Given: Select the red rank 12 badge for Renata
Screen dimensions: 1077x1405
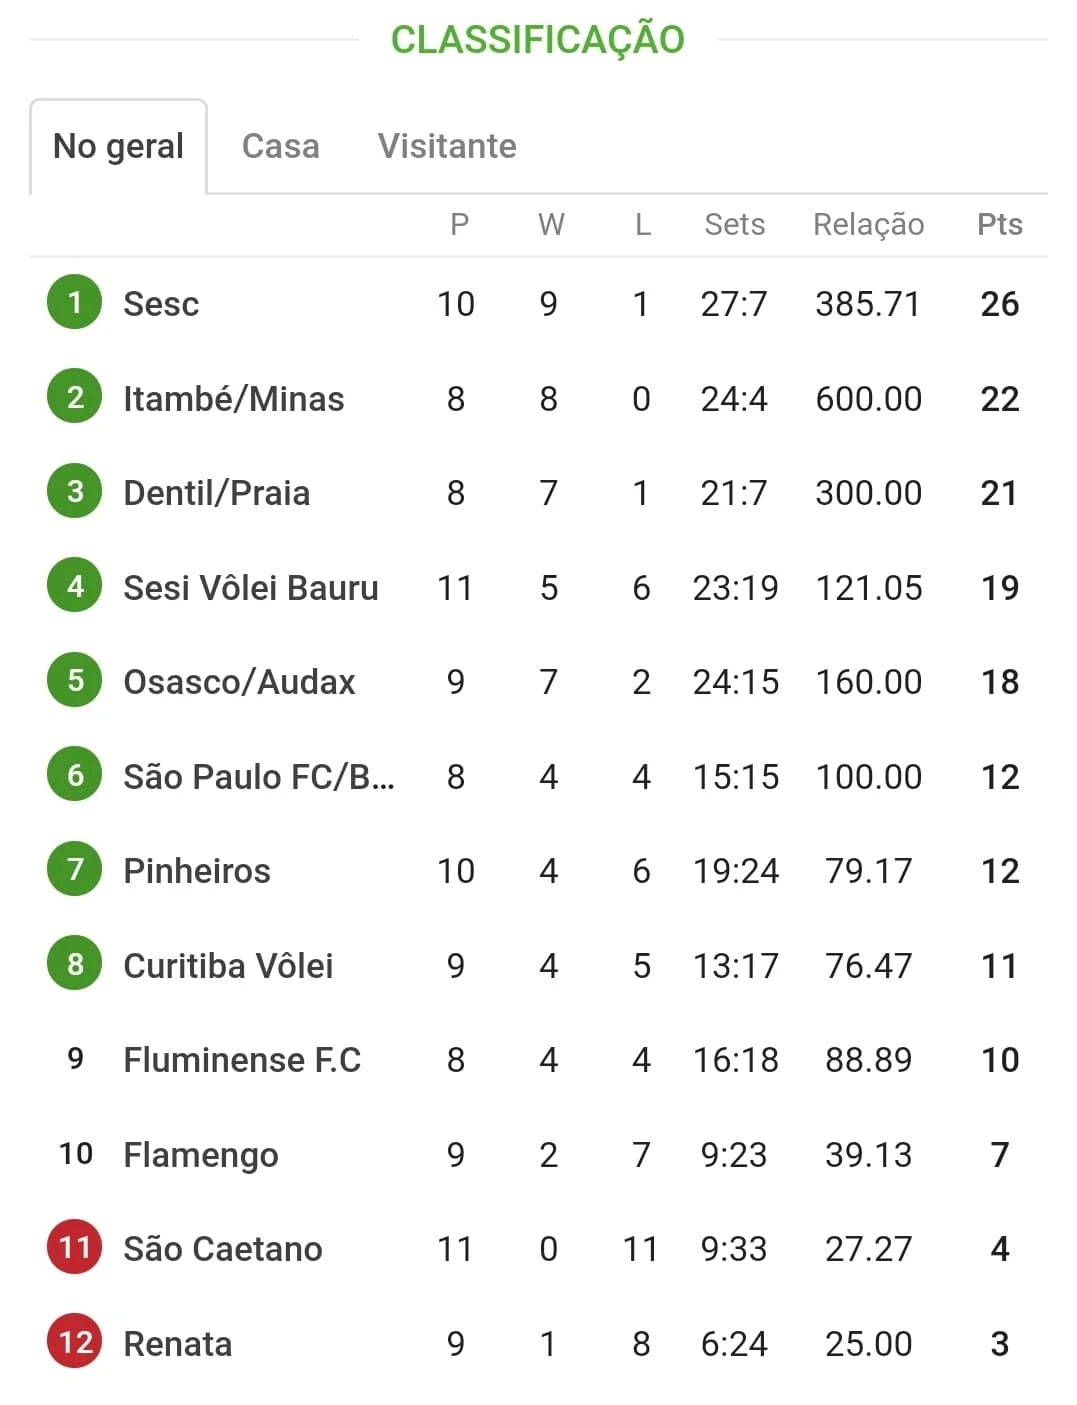Looking at the screenshot, I should 75,1342.
